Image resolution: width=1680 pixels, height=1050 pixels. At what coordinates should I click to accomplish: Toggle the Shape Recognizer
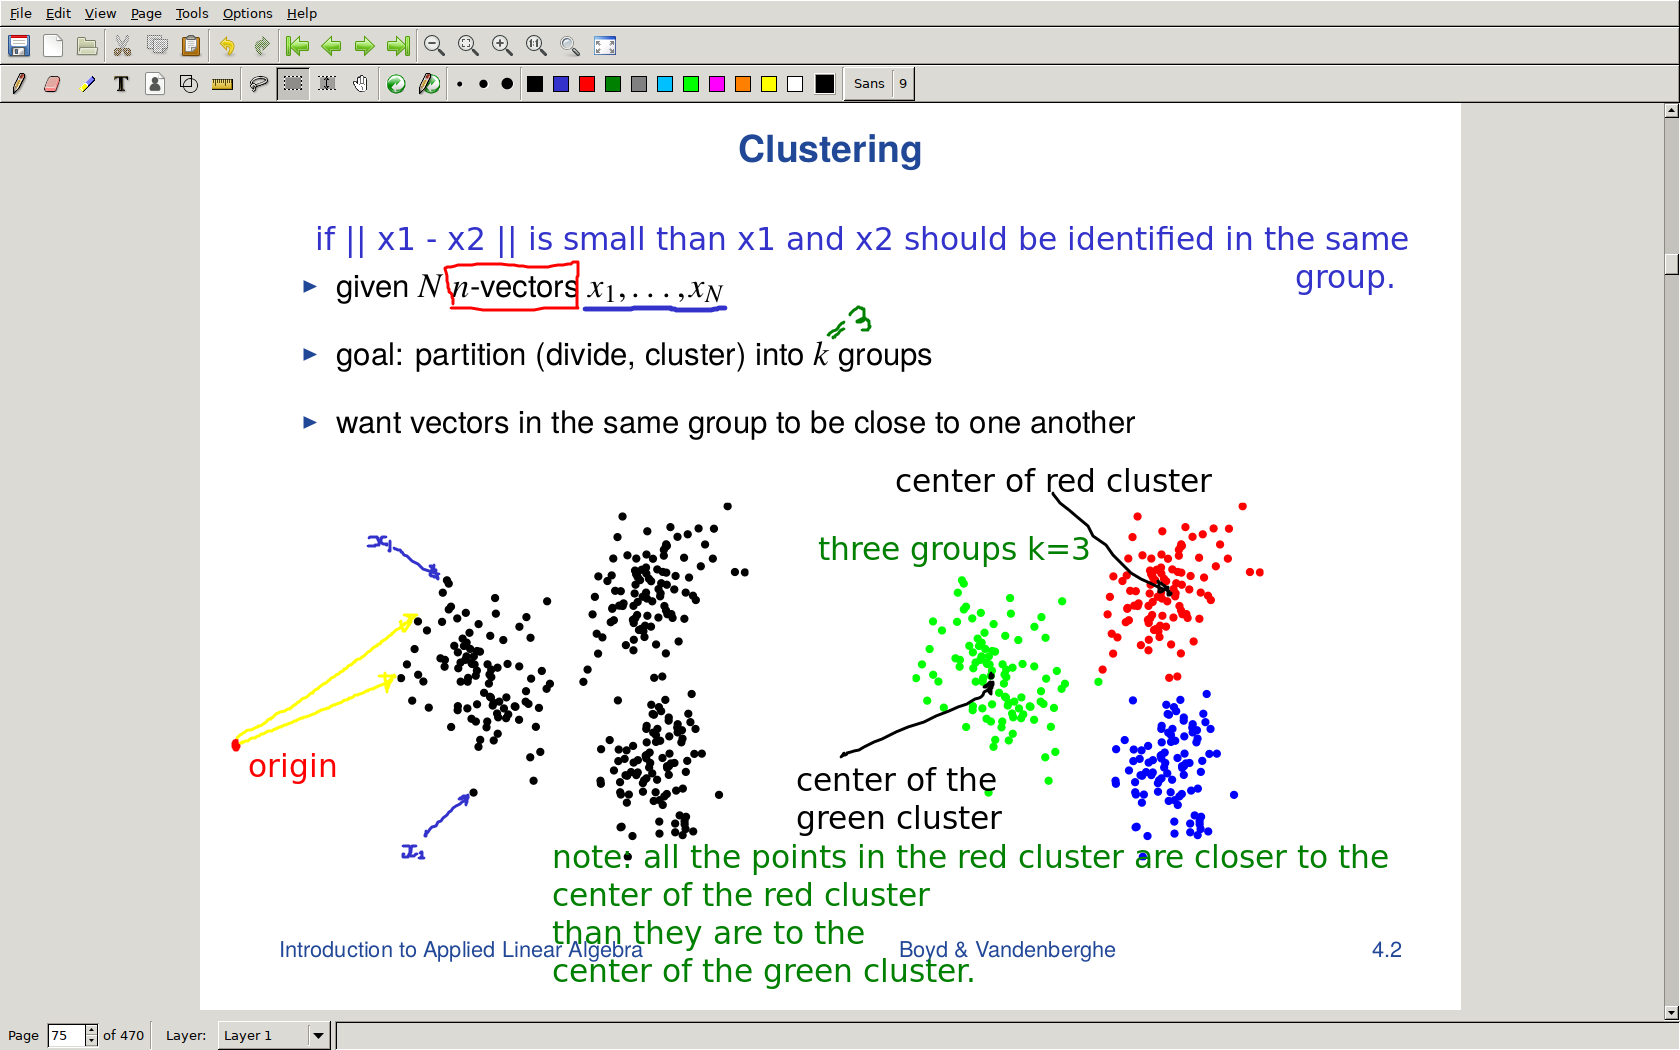tap(189, 84)
